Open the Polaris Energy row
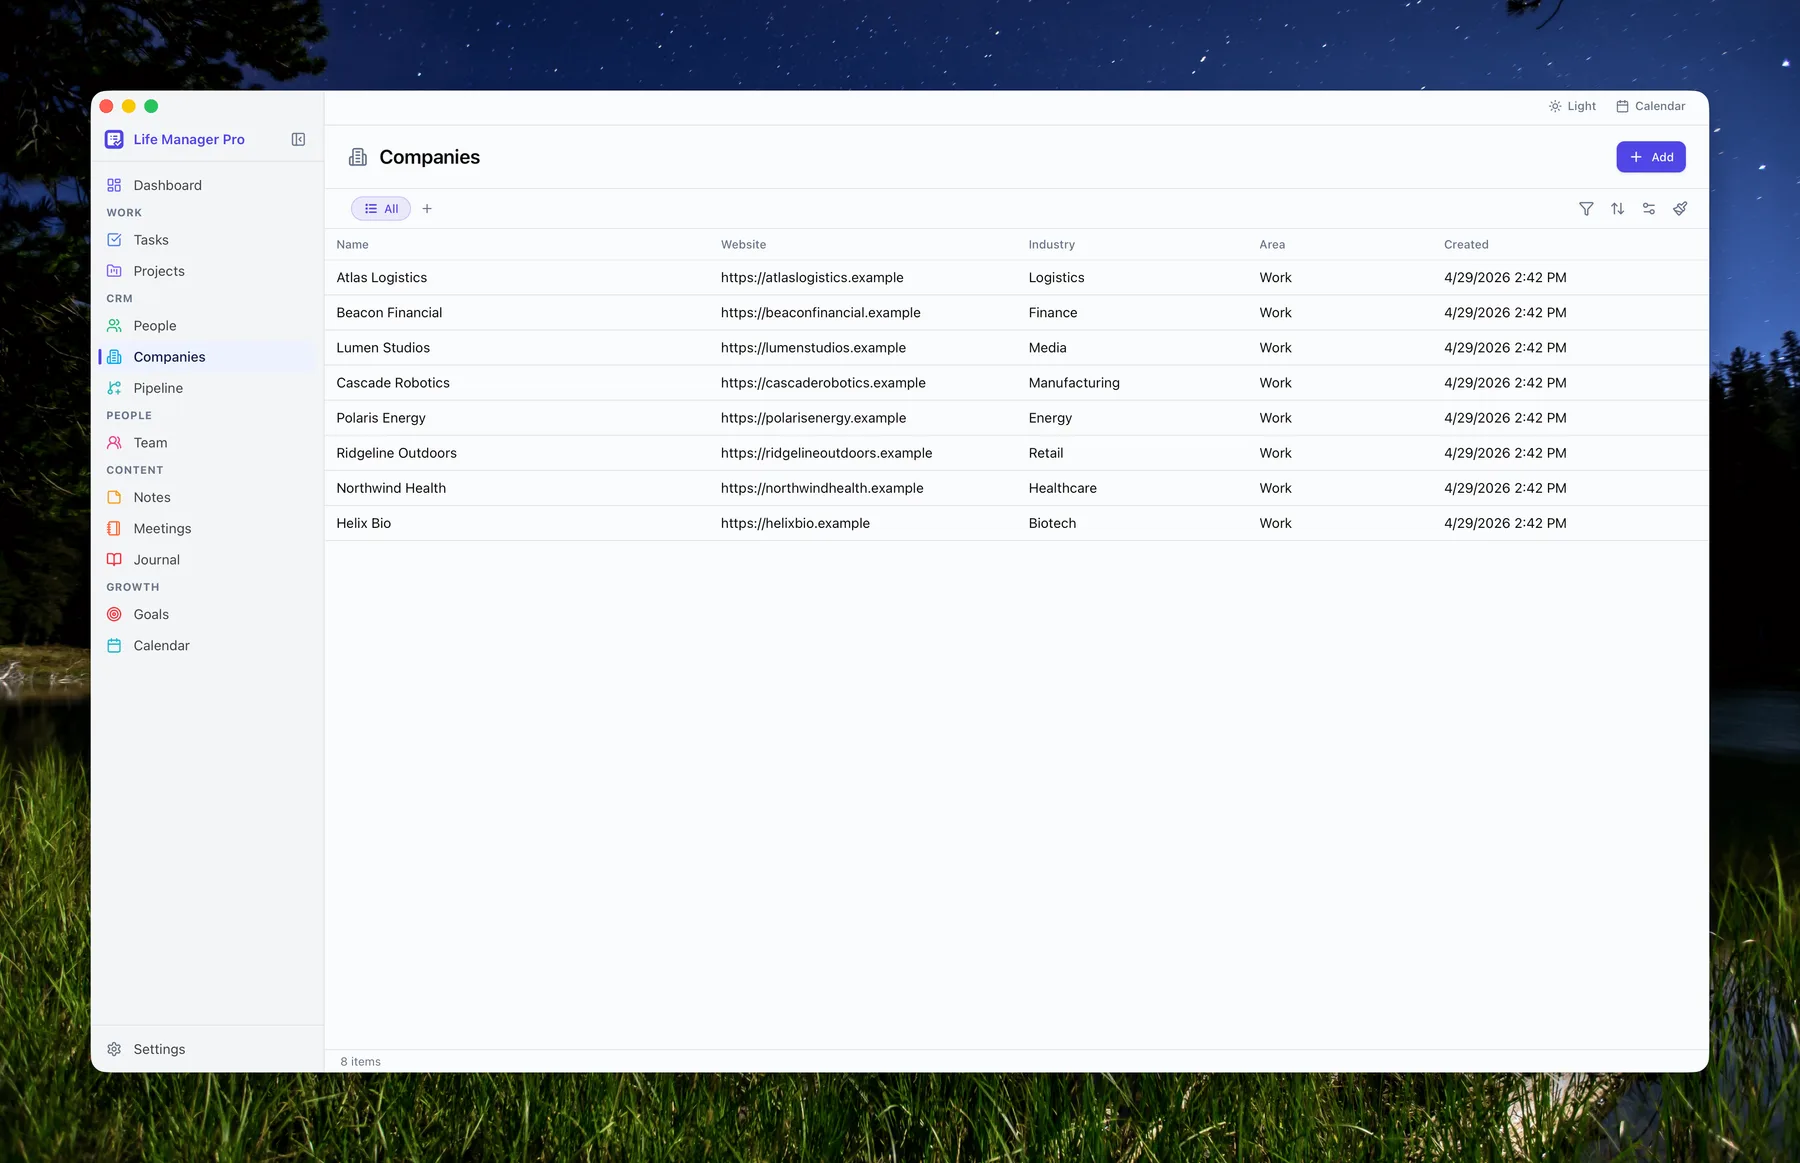The image size is (1800, 1163). coord(1016,418)
